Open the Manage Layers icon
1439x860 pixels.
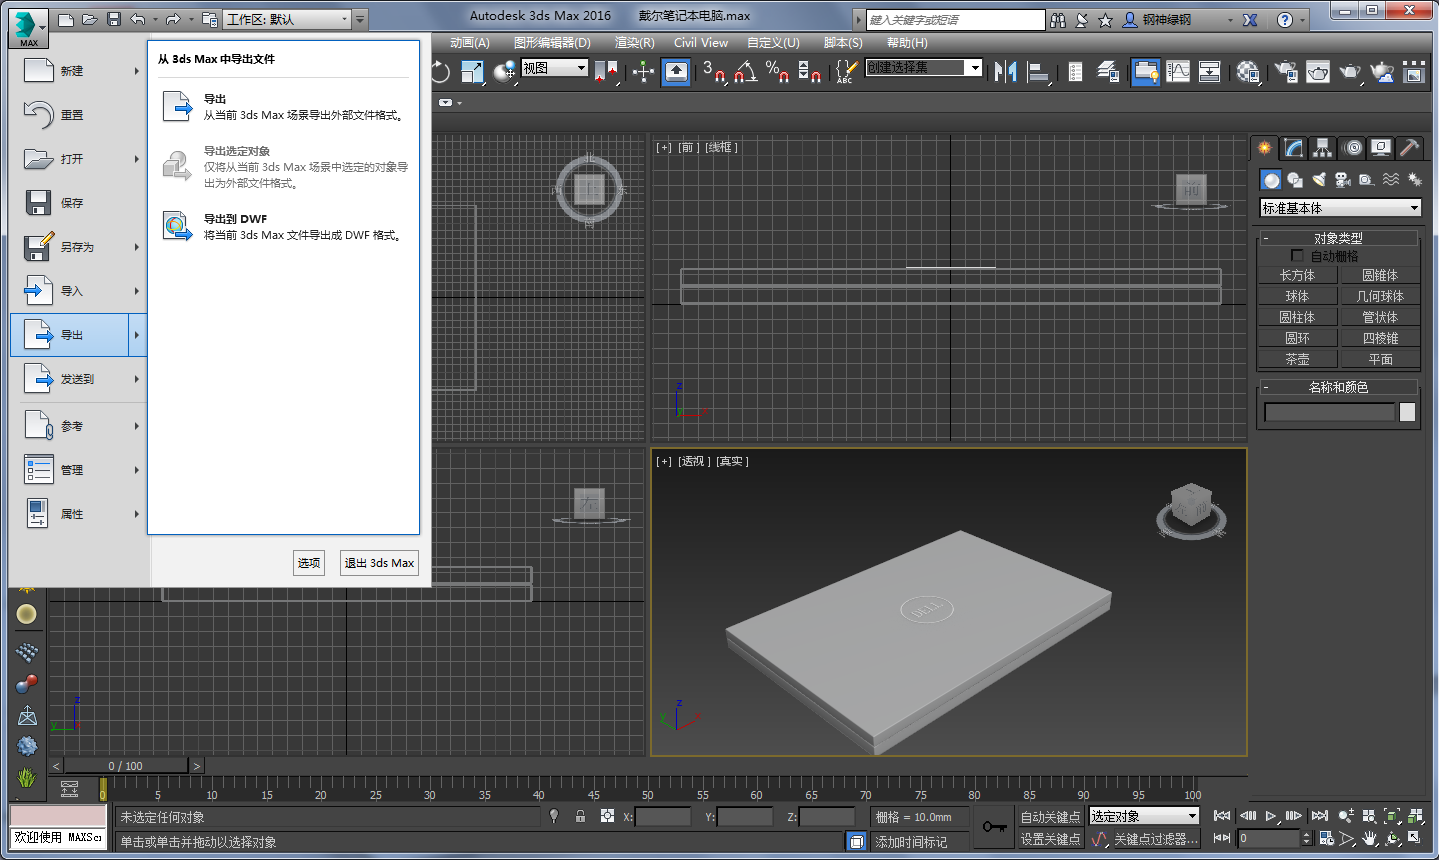(x=1108, y=71)
